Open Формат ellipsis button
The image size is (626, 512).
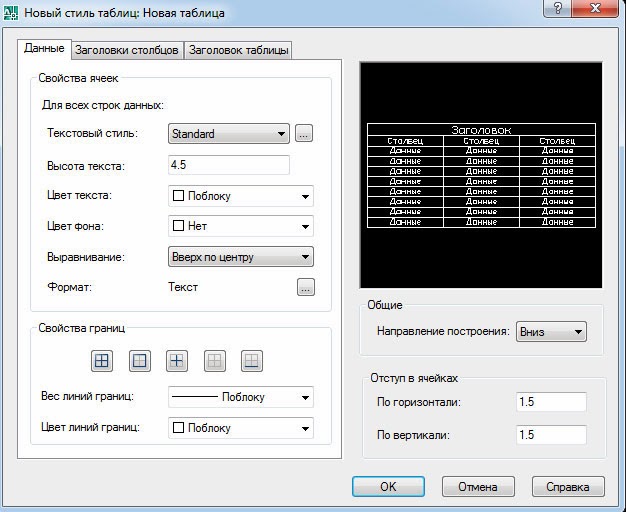(306, 287)
